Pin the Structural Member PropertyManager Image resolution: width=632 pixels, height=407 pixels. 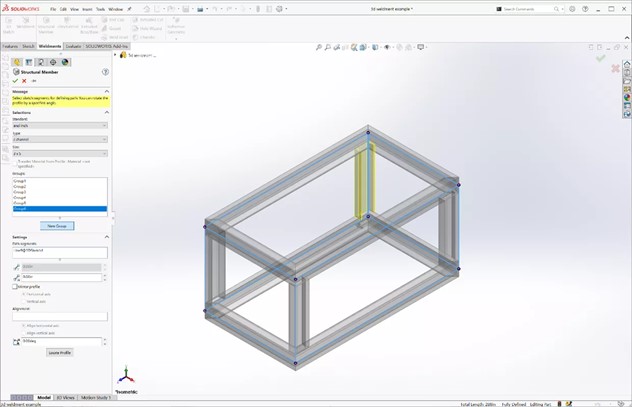pos(34,81)
